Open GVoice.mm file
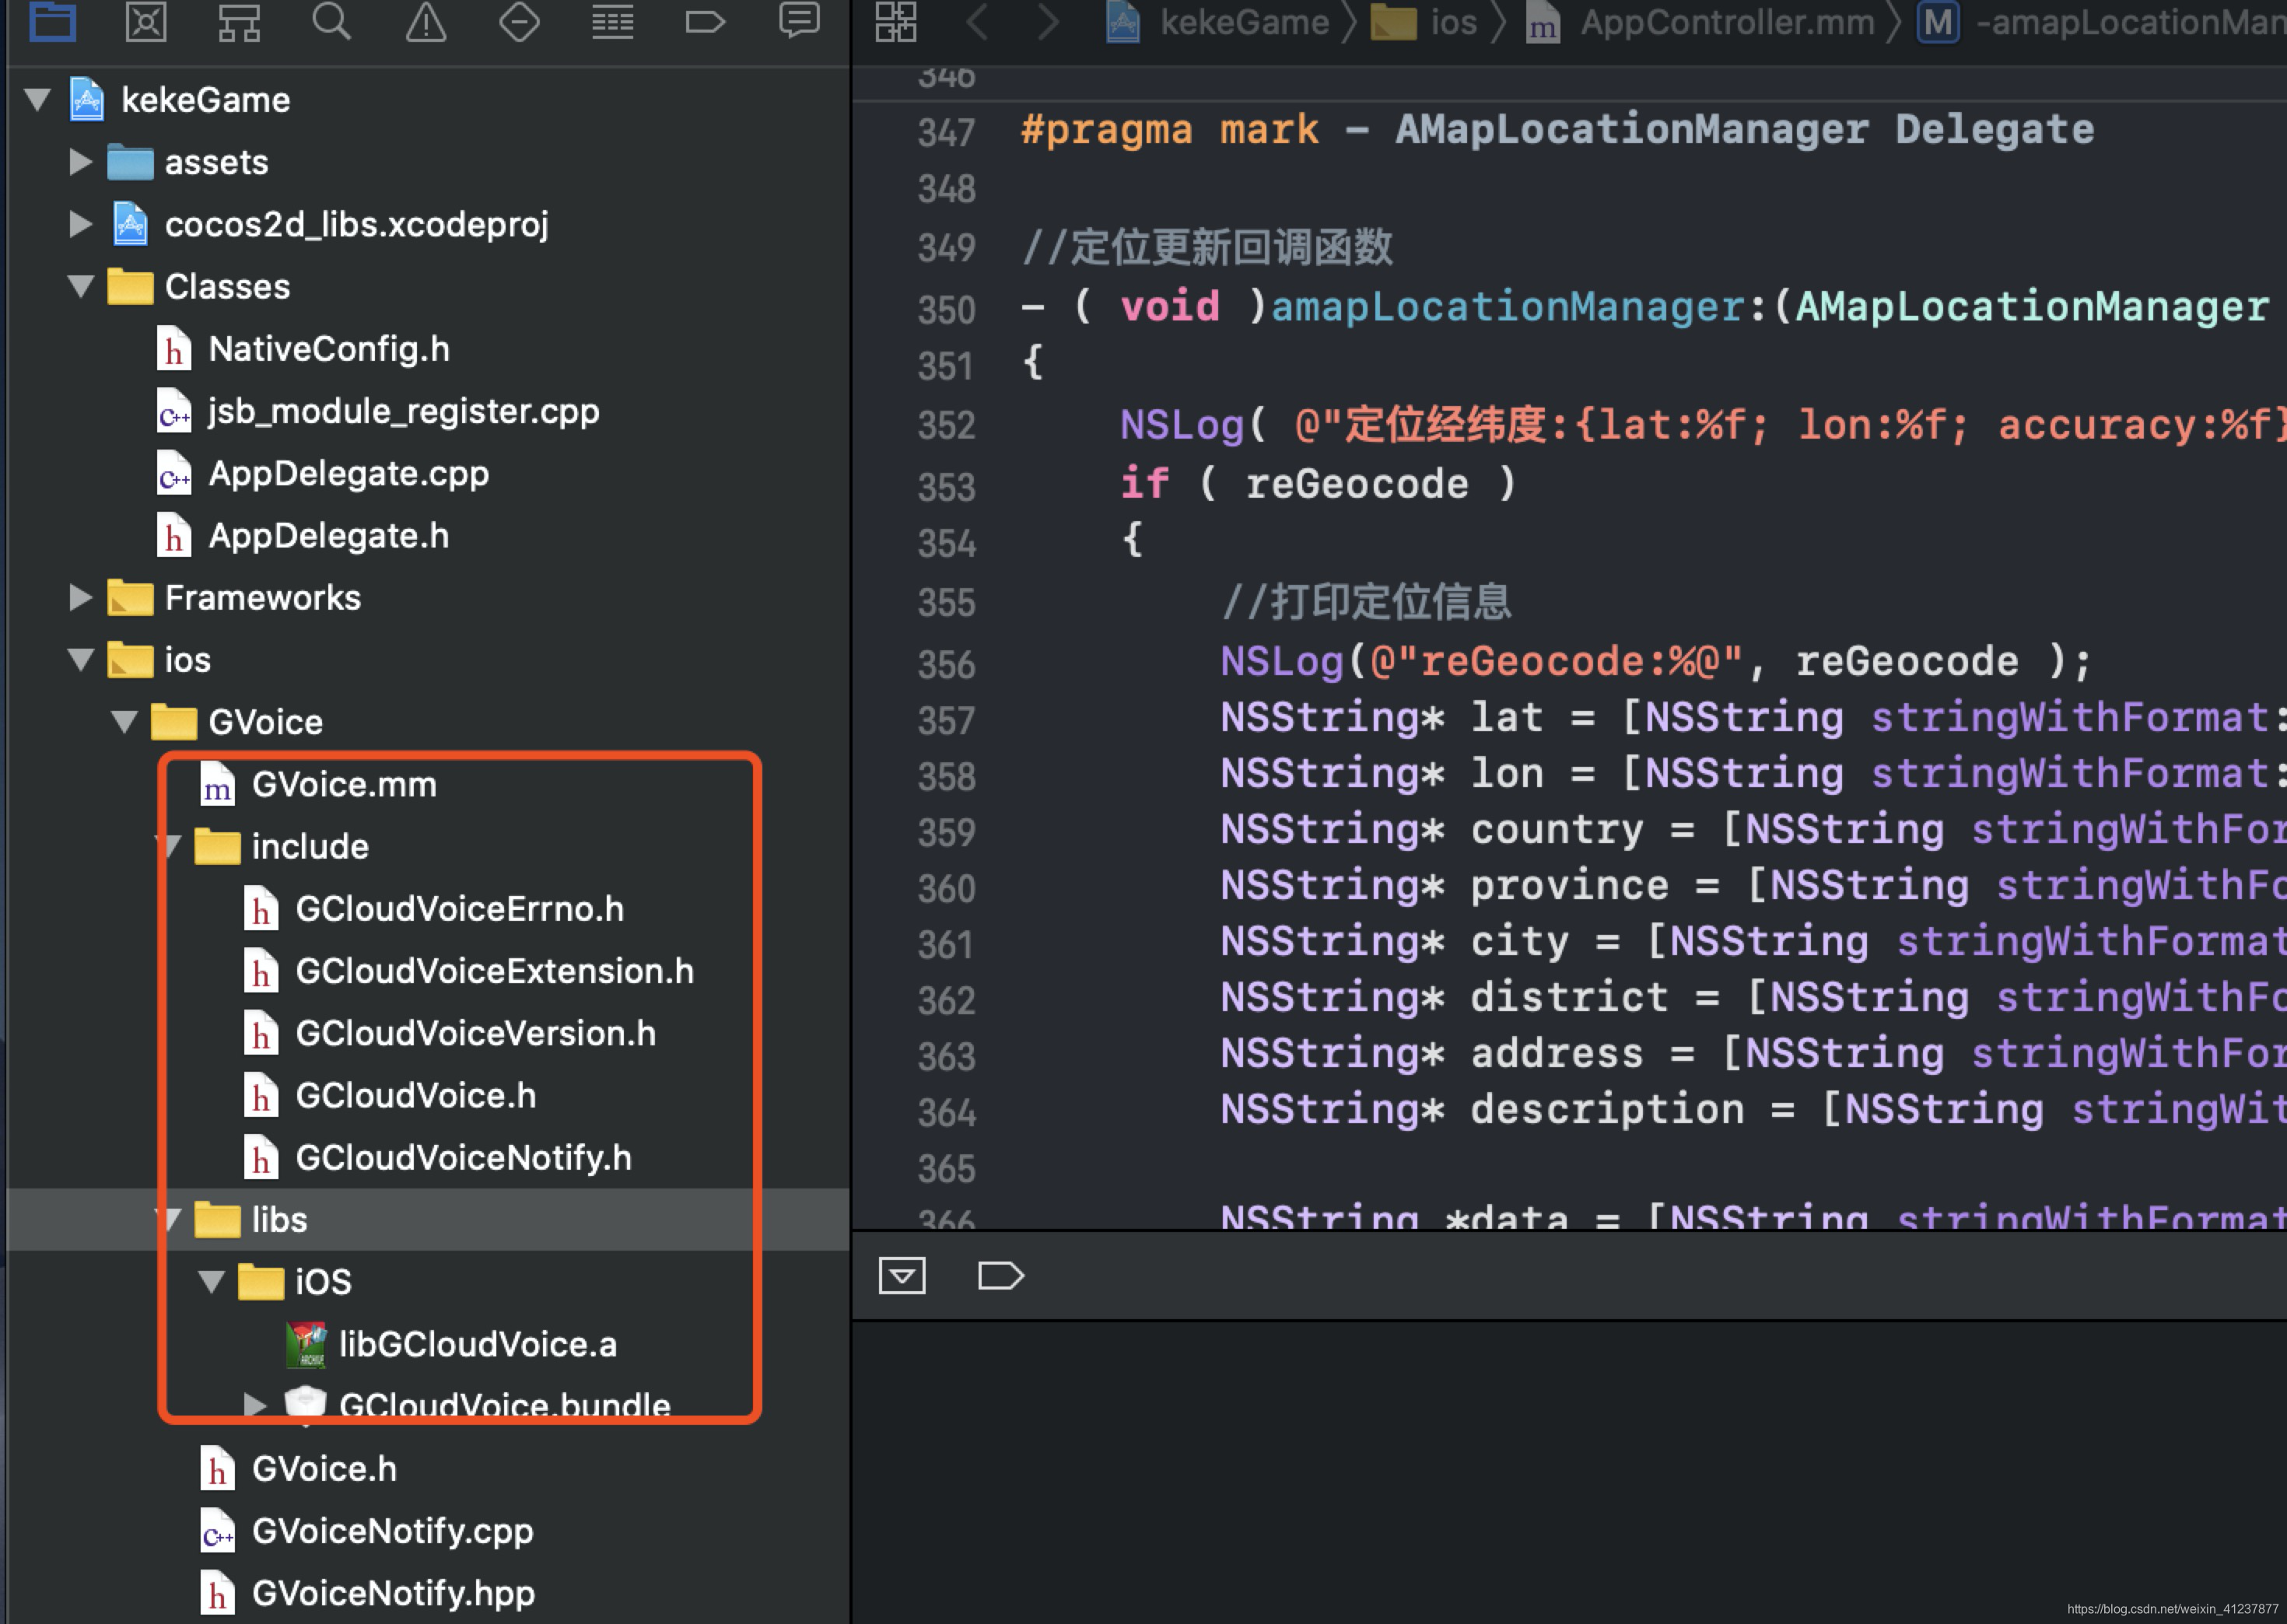The image size is (2287, 1624). coord(343,784)
